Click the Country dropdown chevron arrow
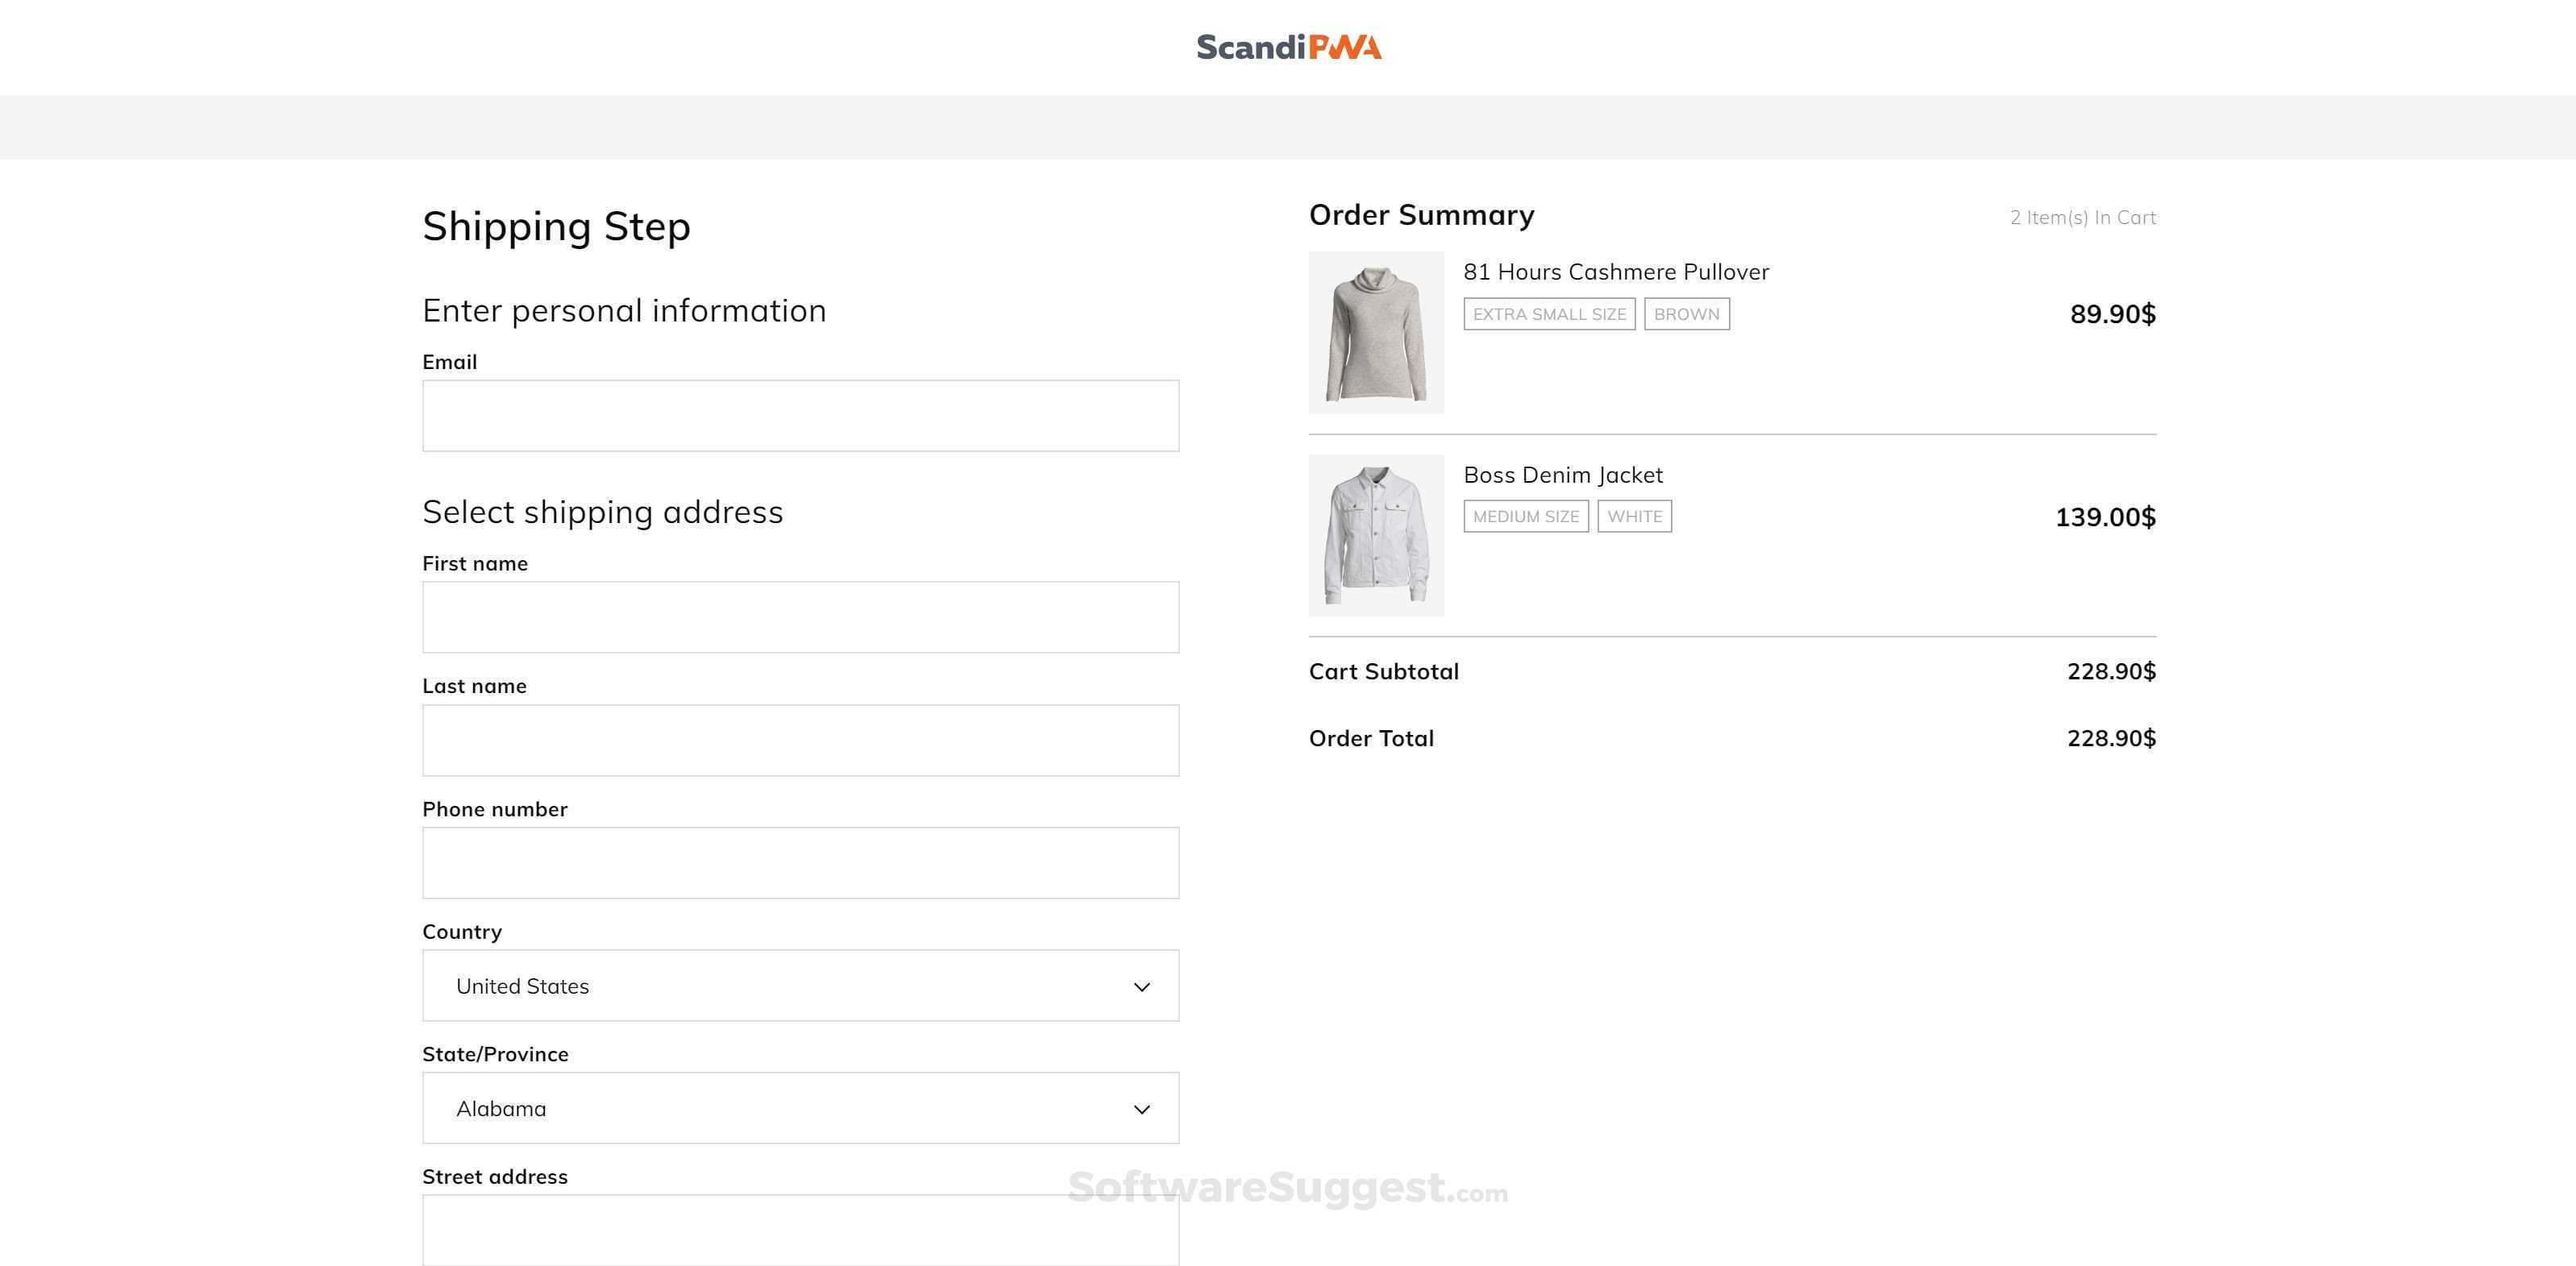Screen dimensions: 2576x1266 [1141, 987]
